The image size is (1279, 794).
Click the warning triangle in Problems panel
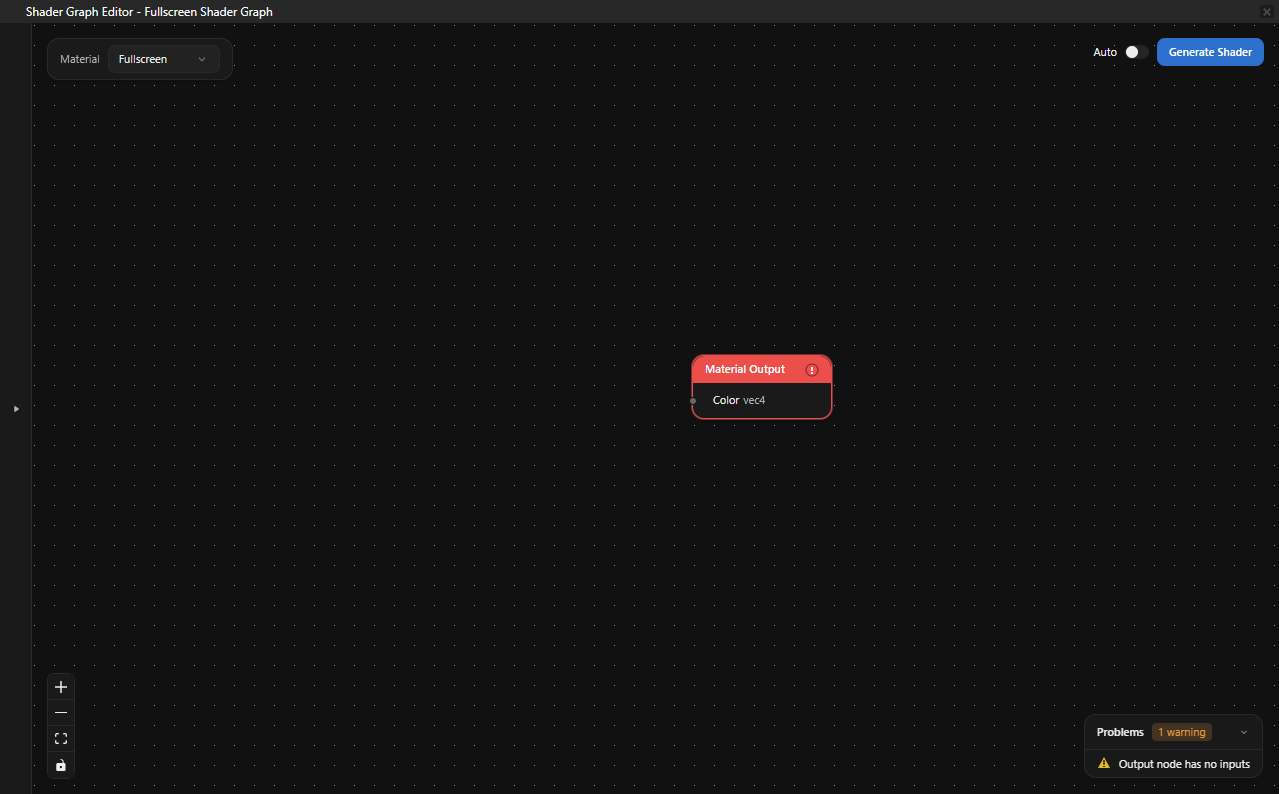pos(1104,763)
